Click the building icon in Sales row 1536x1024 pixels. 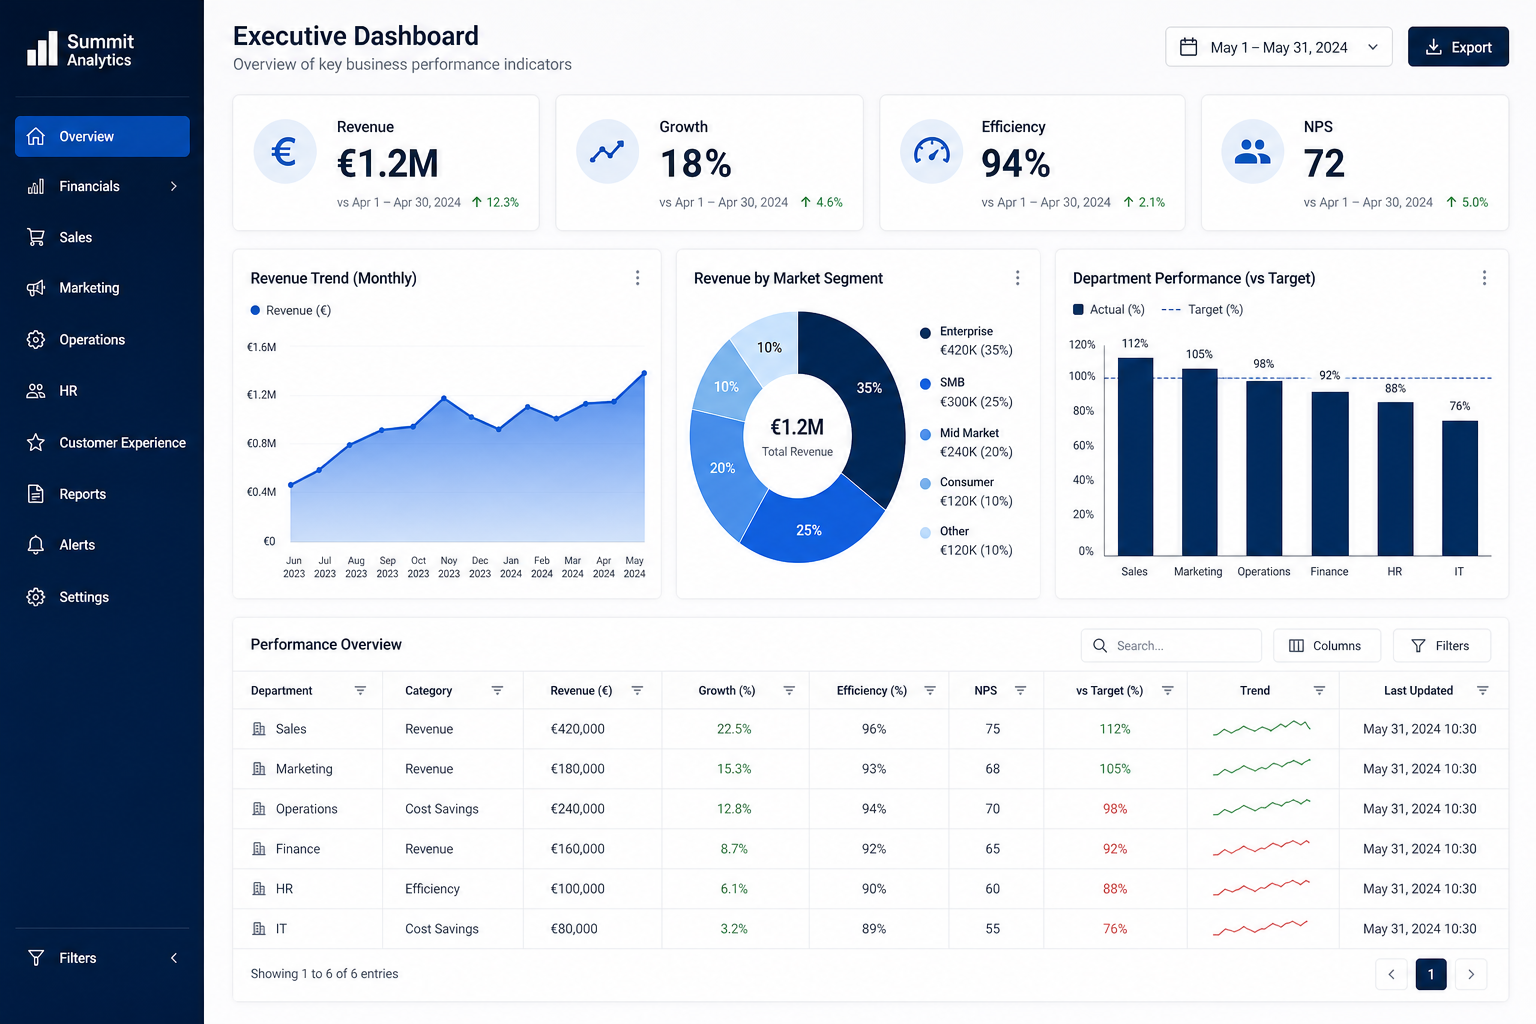(x=259, y=729)
